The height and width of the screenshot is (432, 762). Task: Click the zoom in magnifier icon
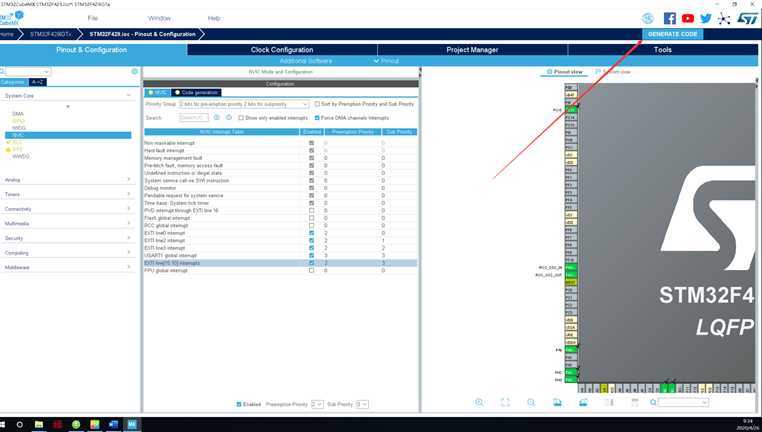click(x=480, y=402)
